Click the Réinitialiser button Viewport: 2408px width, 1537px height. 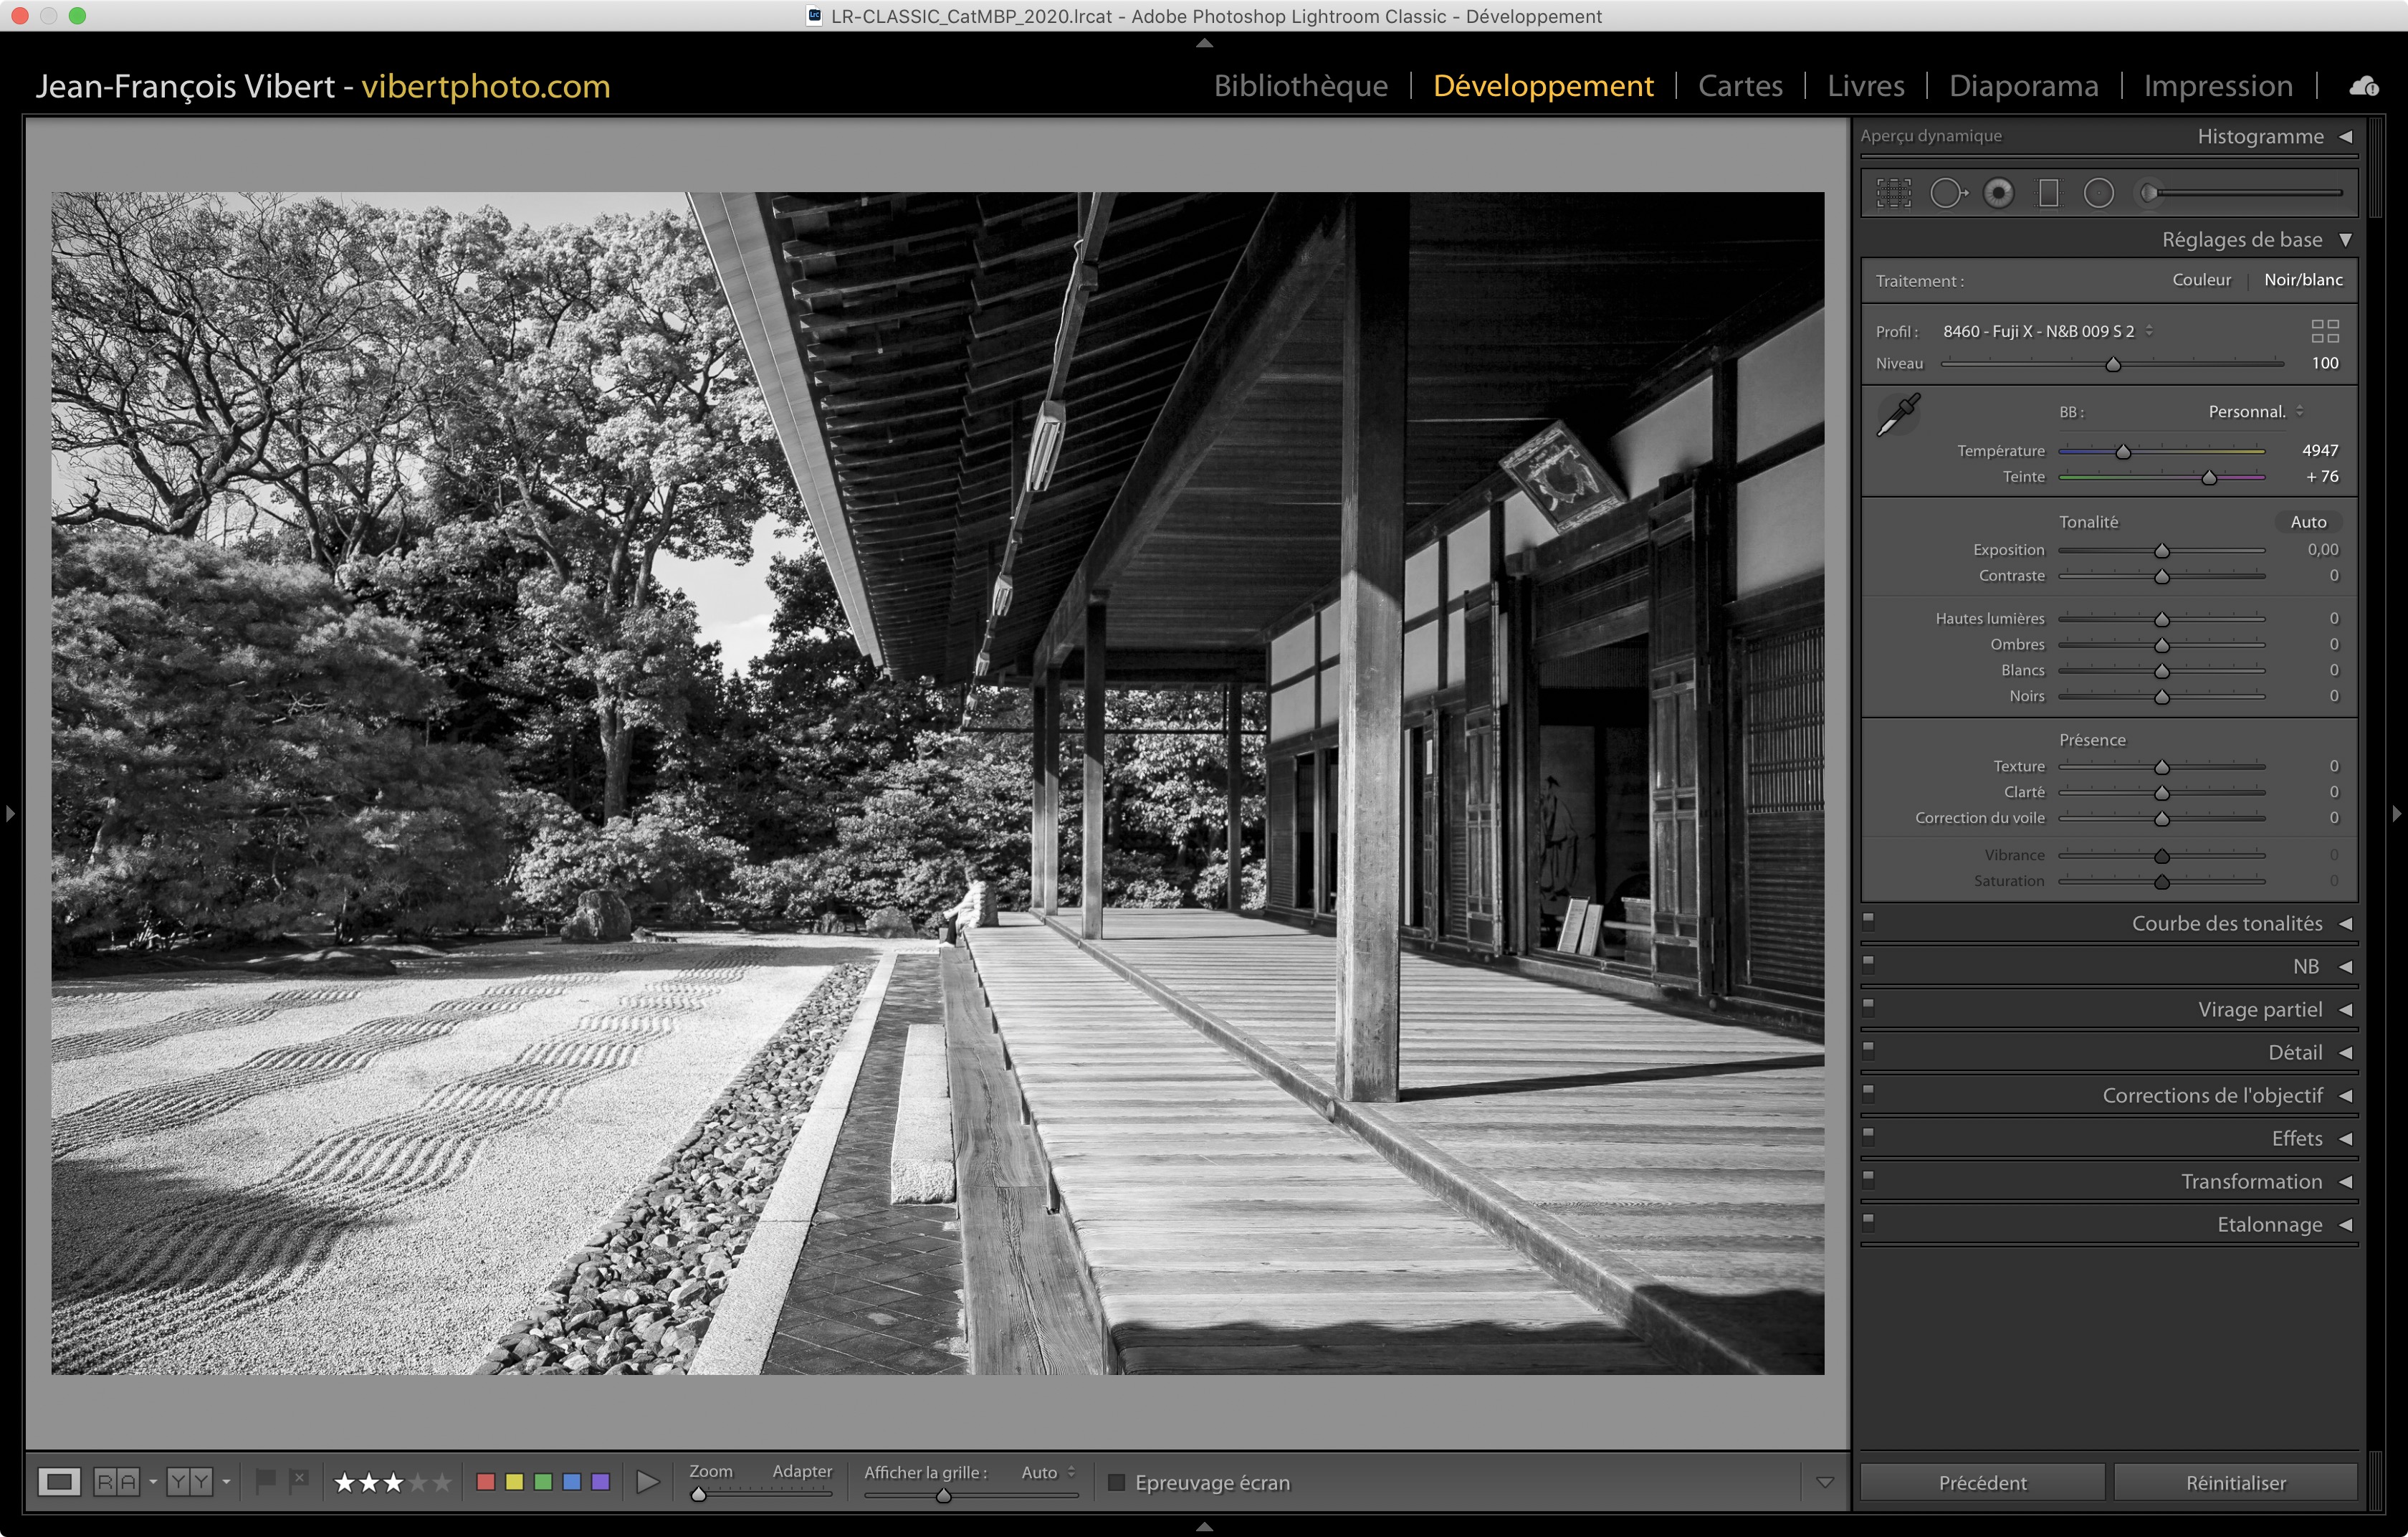click(2235, 1483)
